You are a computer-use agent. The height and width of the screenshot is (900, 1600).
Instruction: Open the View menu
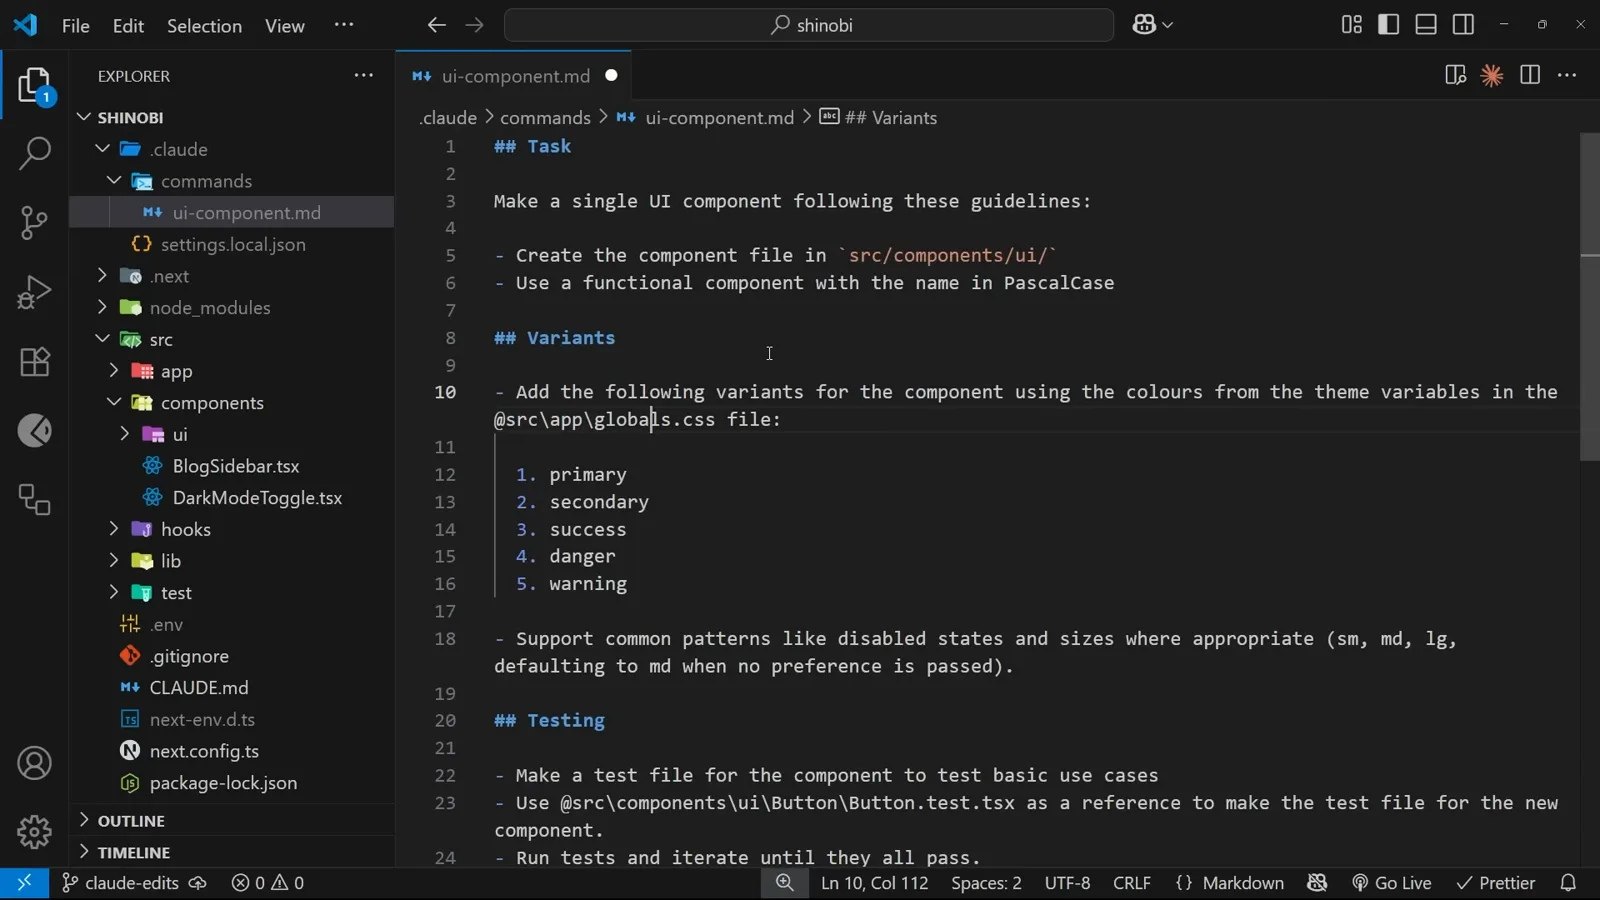[285, 26]
